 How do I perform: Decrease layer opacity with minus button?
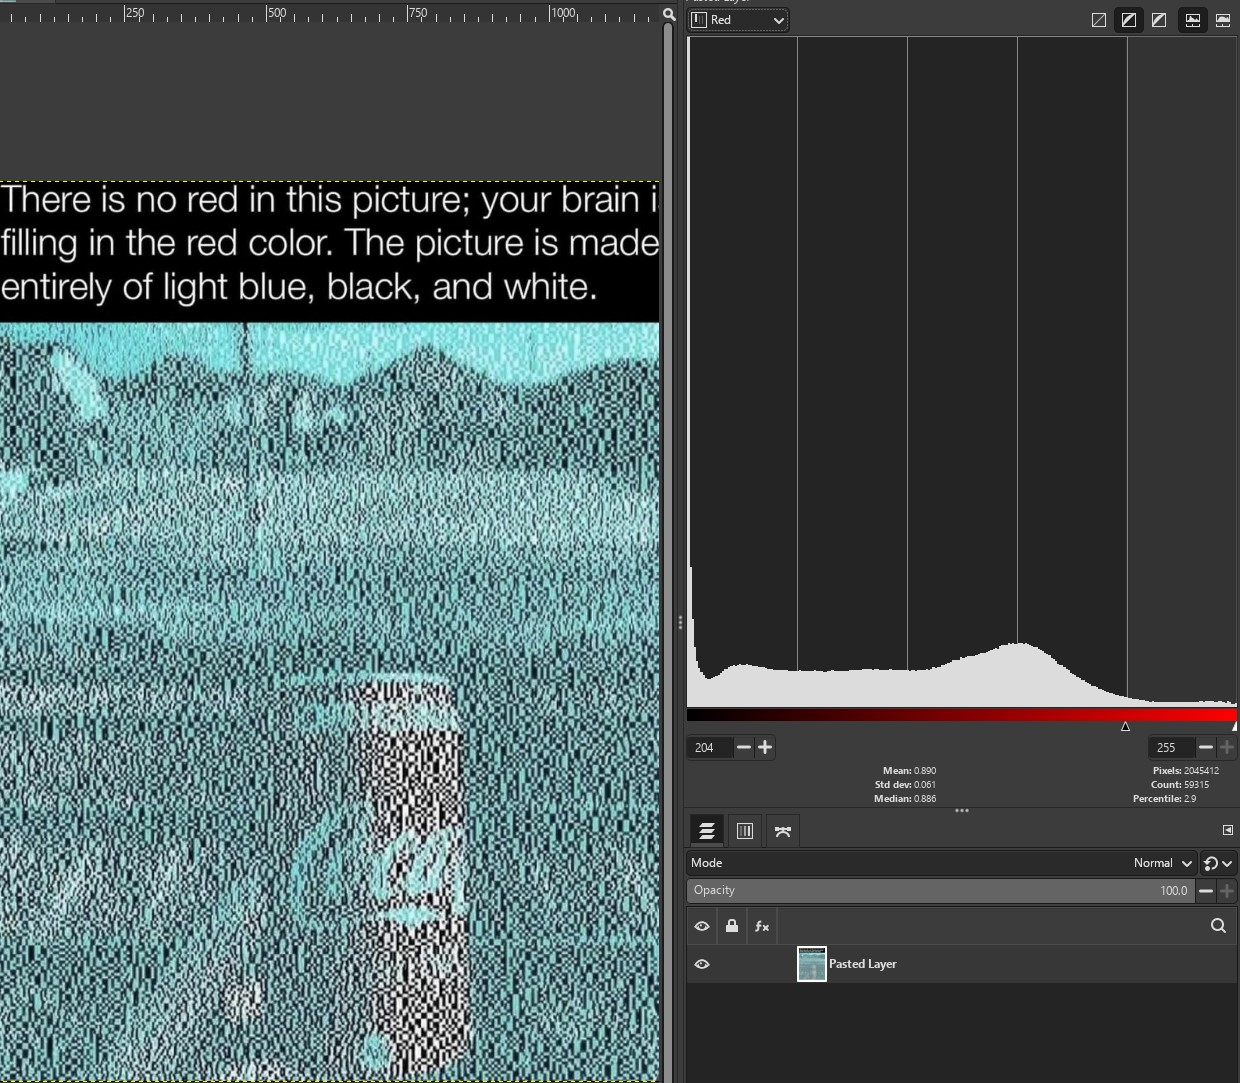(x=1206, y=891)
